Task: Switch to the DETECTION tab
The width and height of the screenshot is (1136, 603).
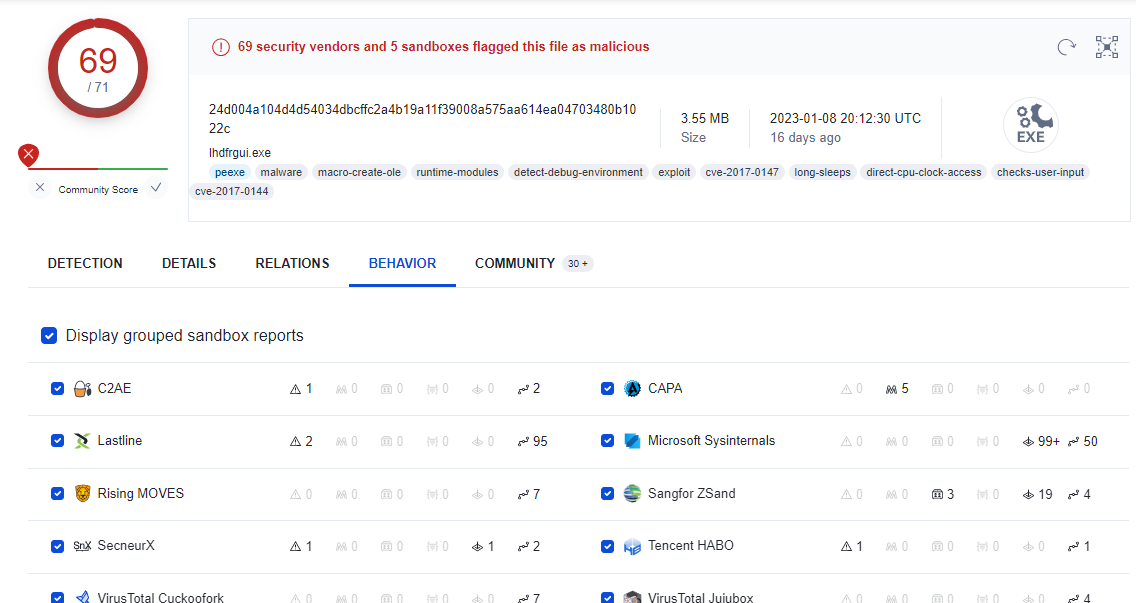Action: point(85,263)
